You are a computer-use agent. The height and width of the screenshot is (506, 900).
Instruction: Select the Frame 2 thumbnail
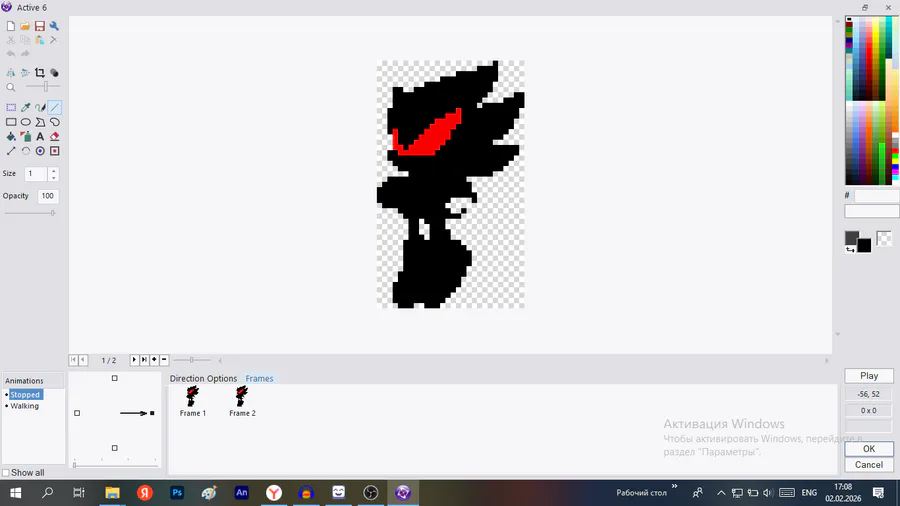coord(242,401)
